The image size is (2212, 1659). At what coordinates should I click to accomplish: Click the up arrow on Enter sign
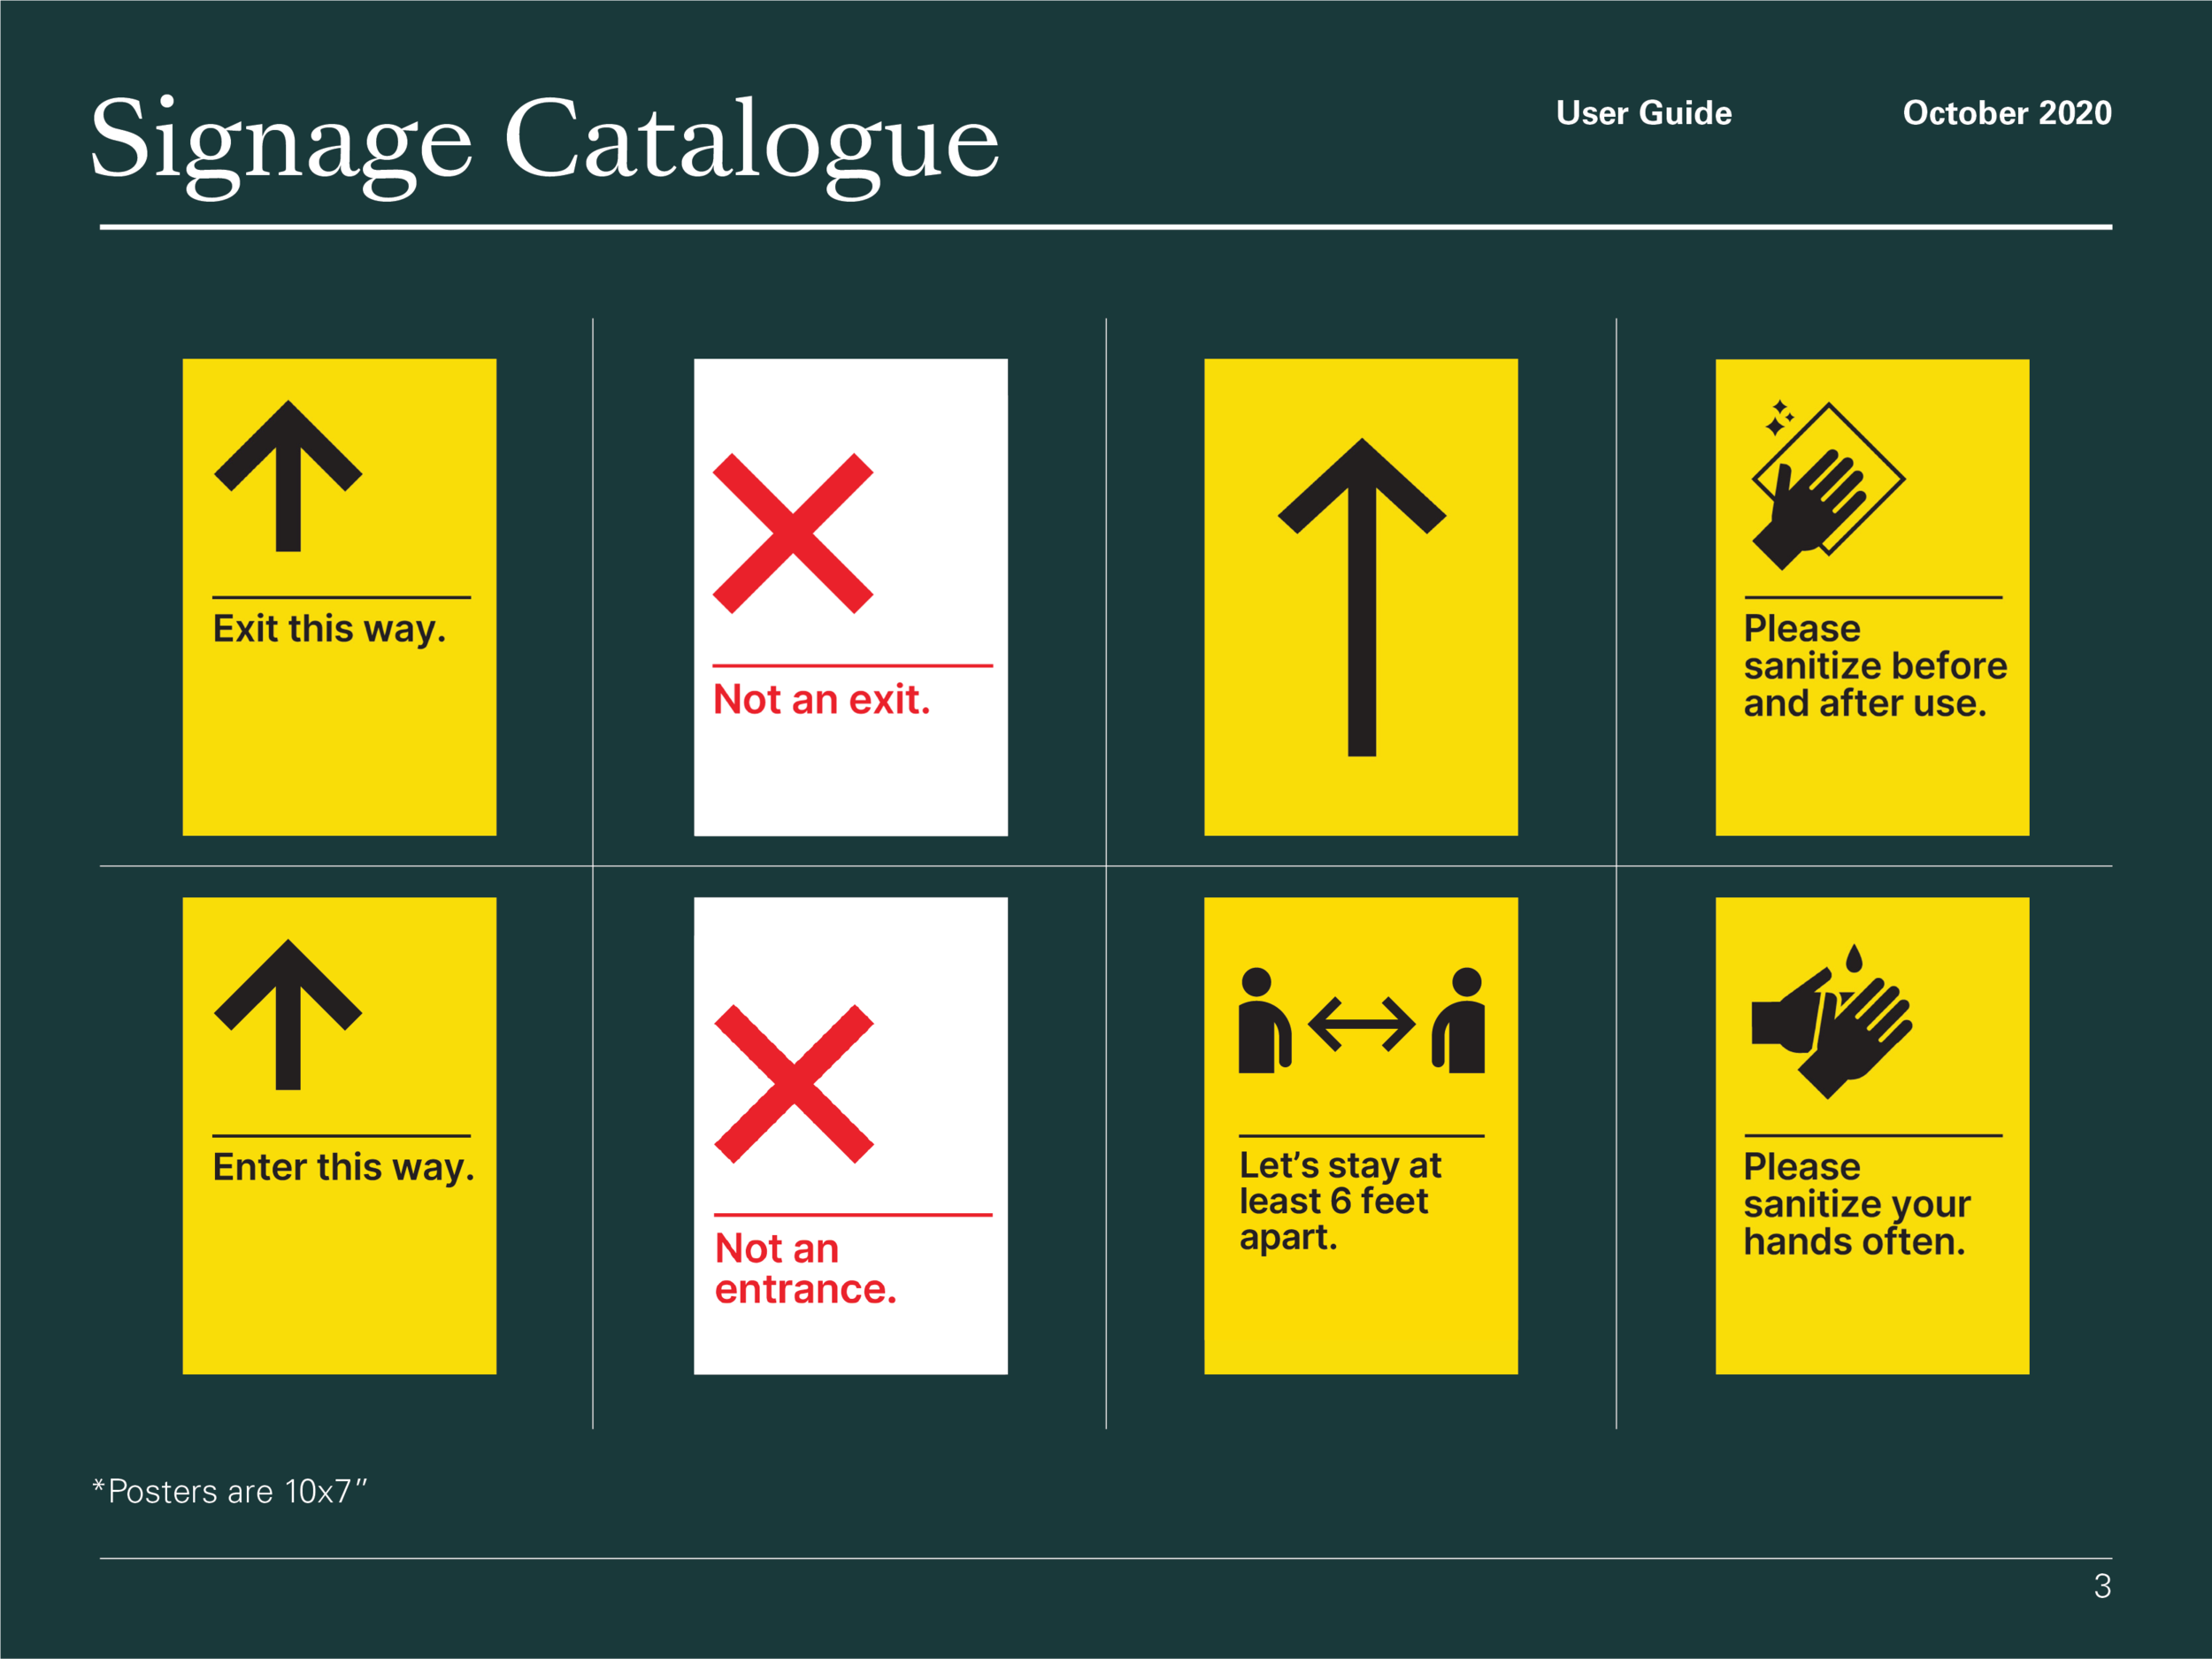[288, 1014]
